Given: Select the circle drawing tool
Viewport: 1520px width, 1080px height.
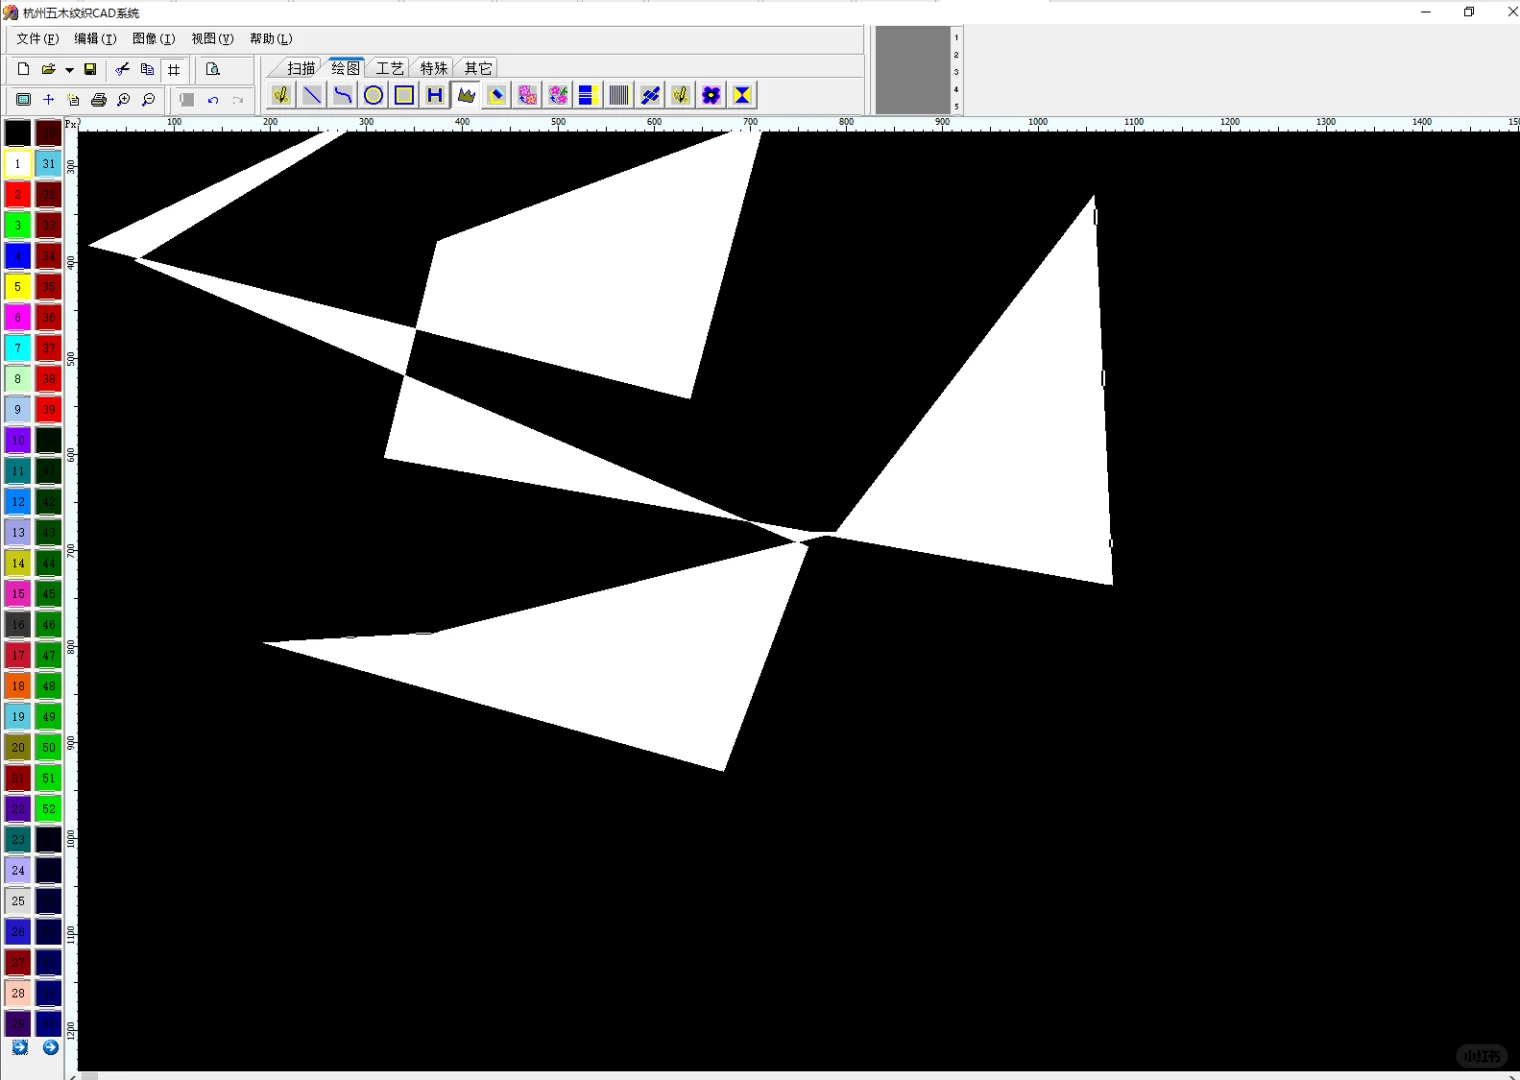Looking at the screenshot, I should tap(373, 95).
